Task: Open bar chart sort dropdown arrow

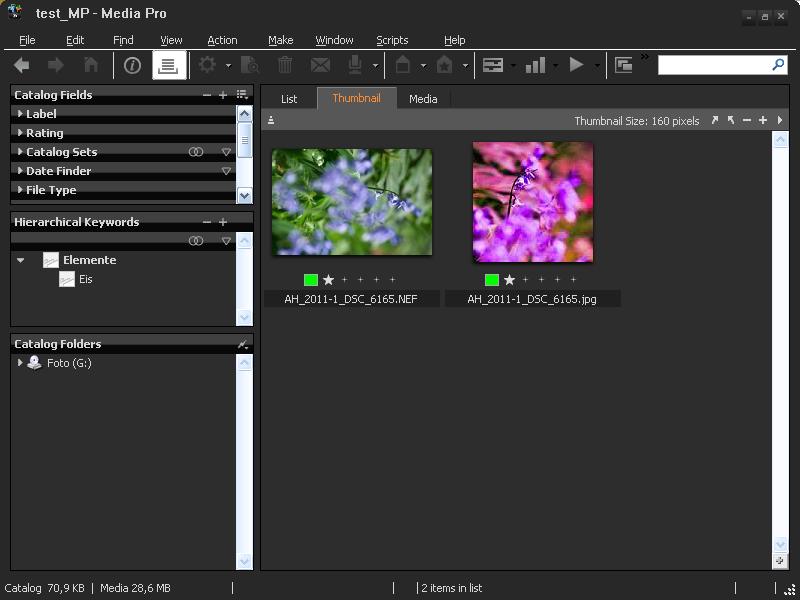Action: (555, 66)
